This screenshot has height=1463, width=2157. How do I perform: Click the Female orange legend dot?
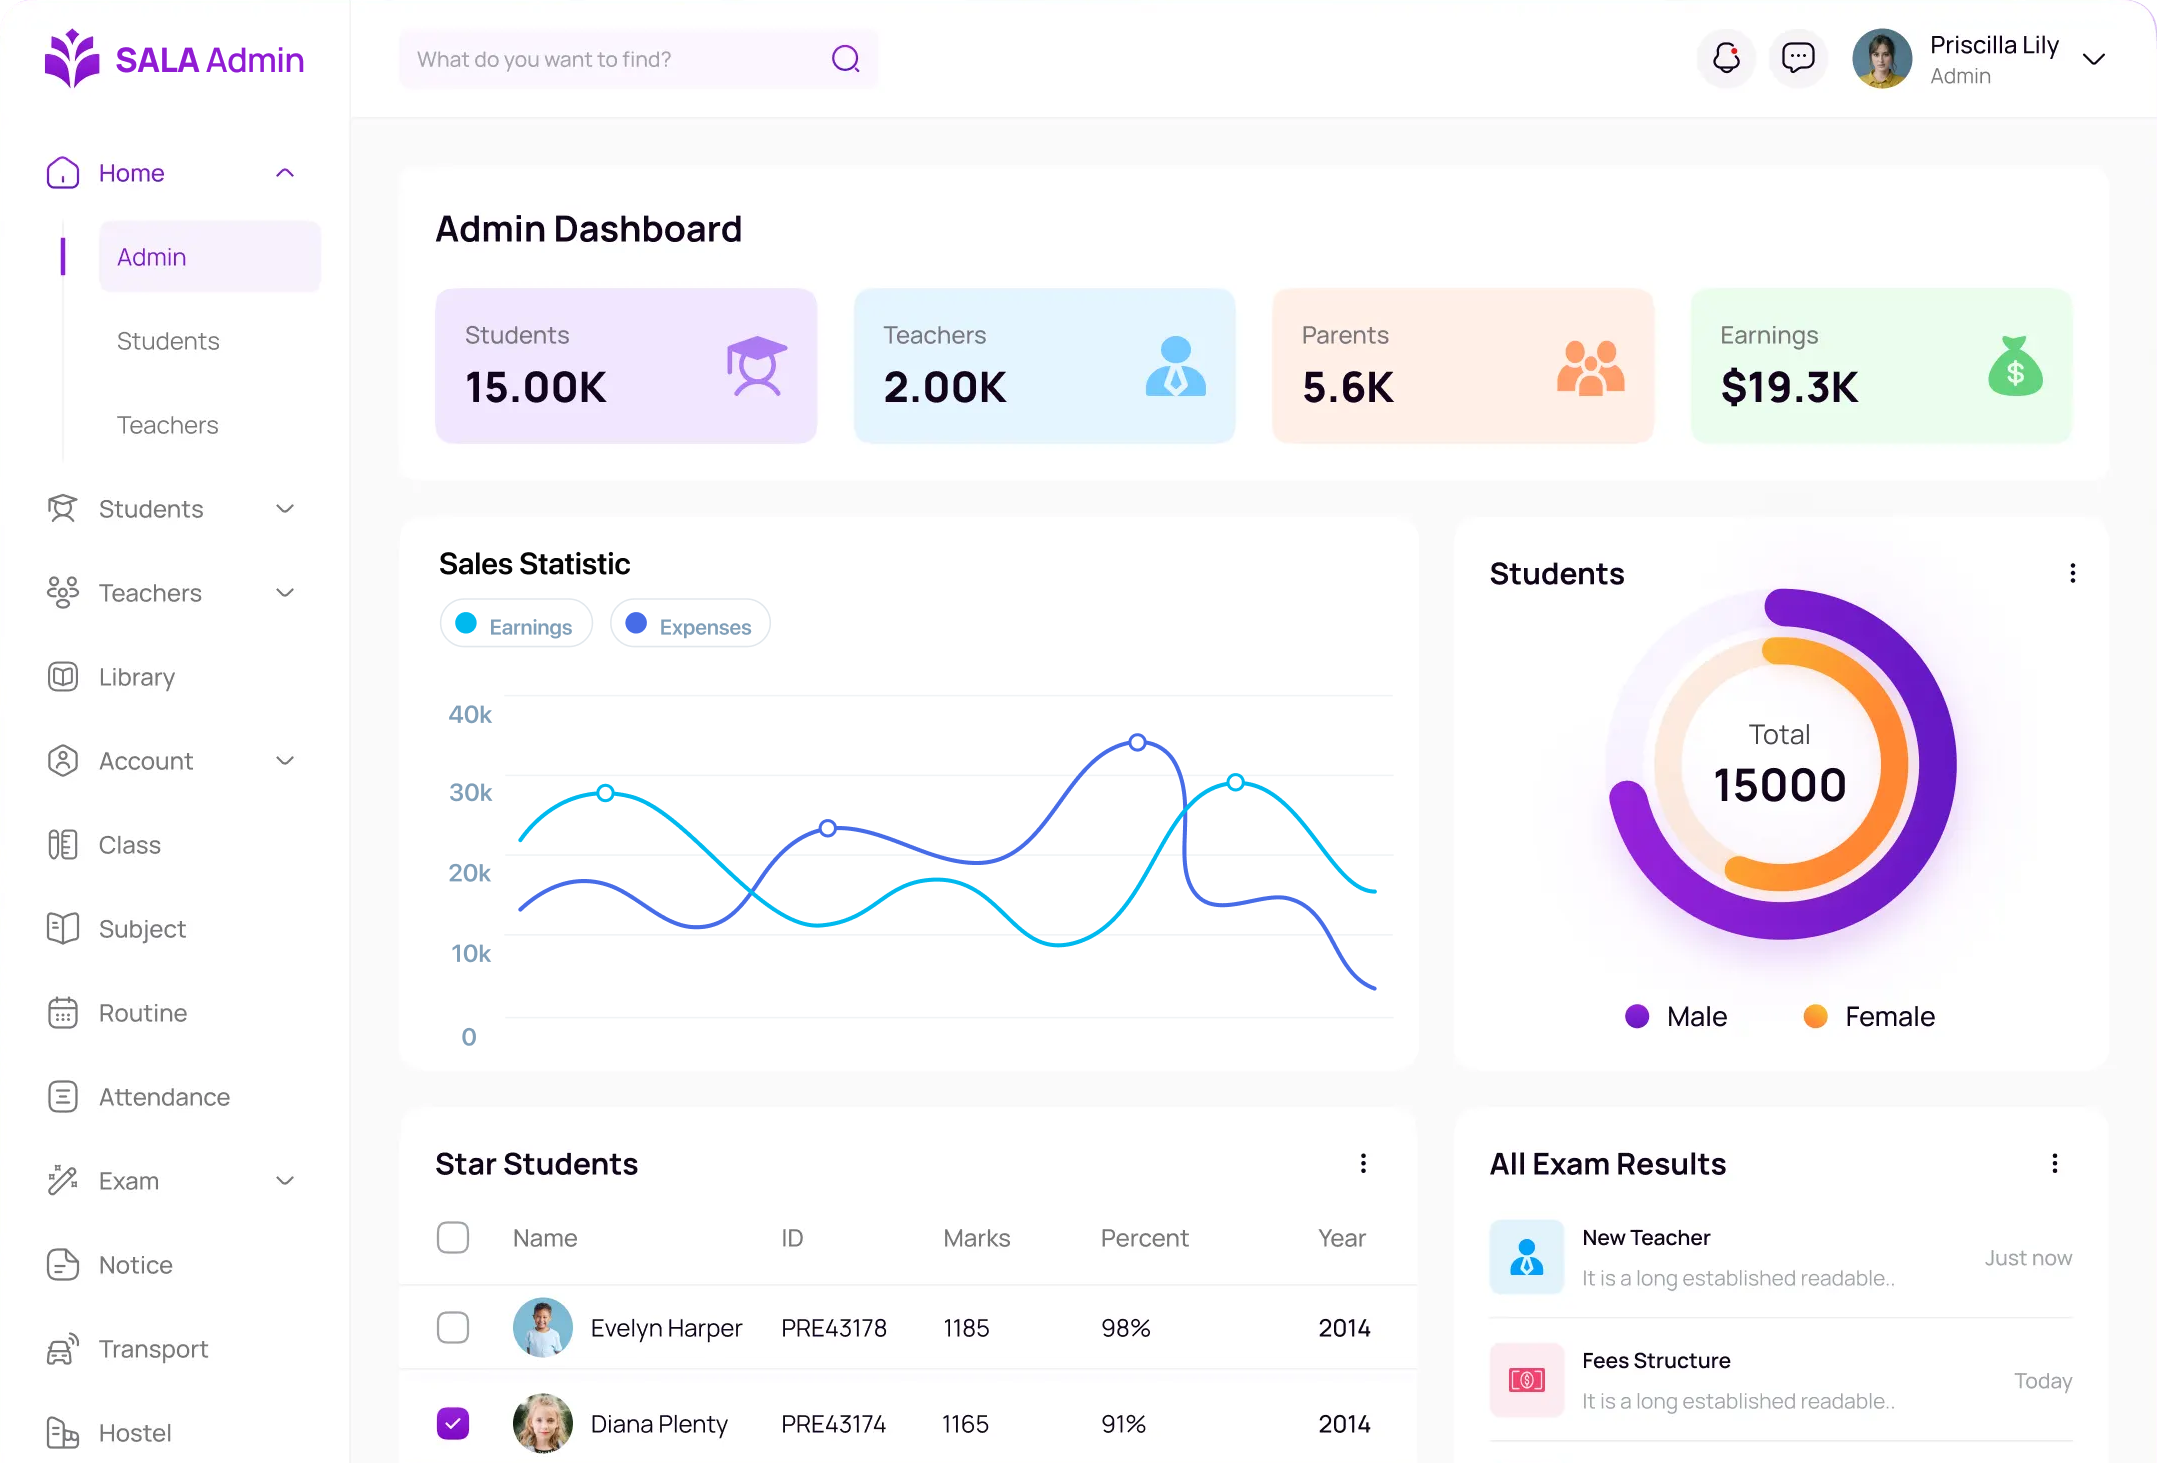1815,1016
